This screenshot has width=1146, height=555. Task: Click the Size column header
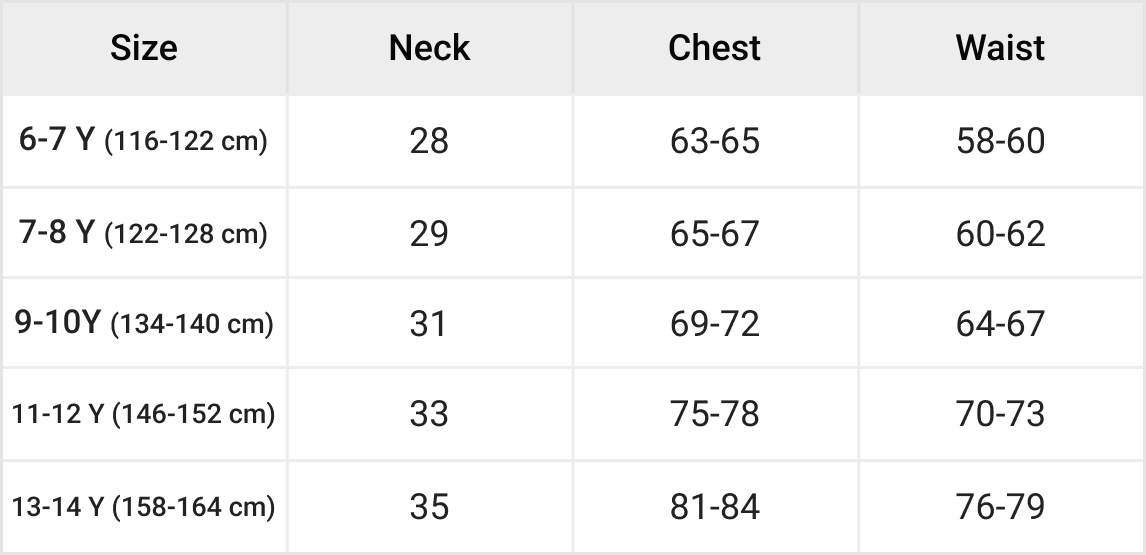point(144,48)
